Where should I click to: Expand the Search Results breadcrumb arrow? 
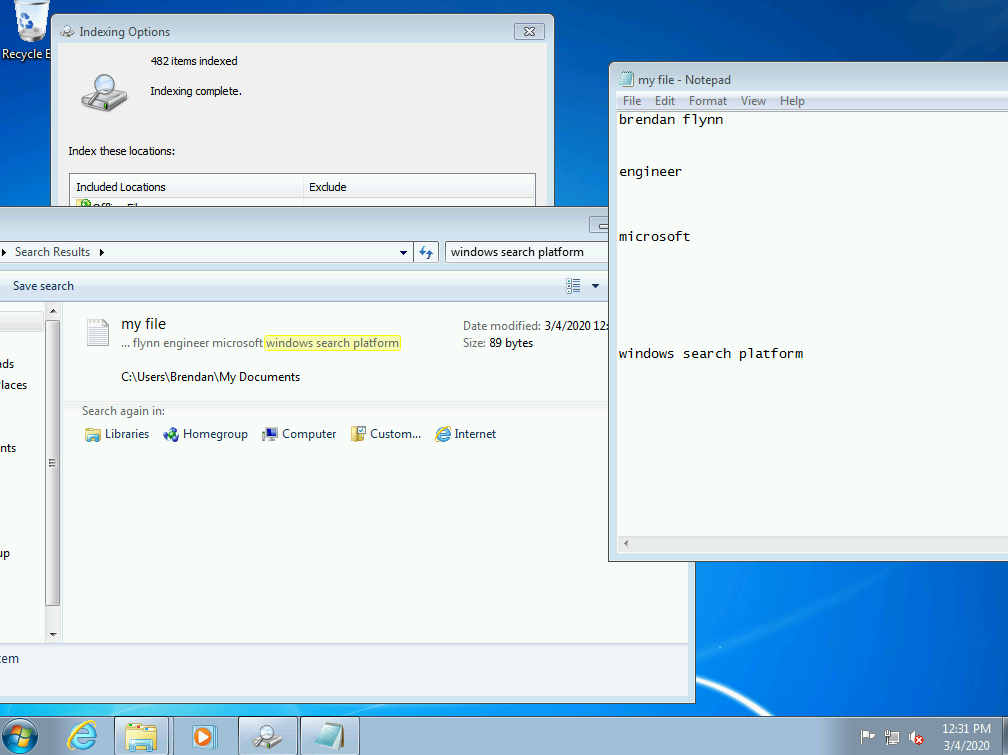pos(102,252)
